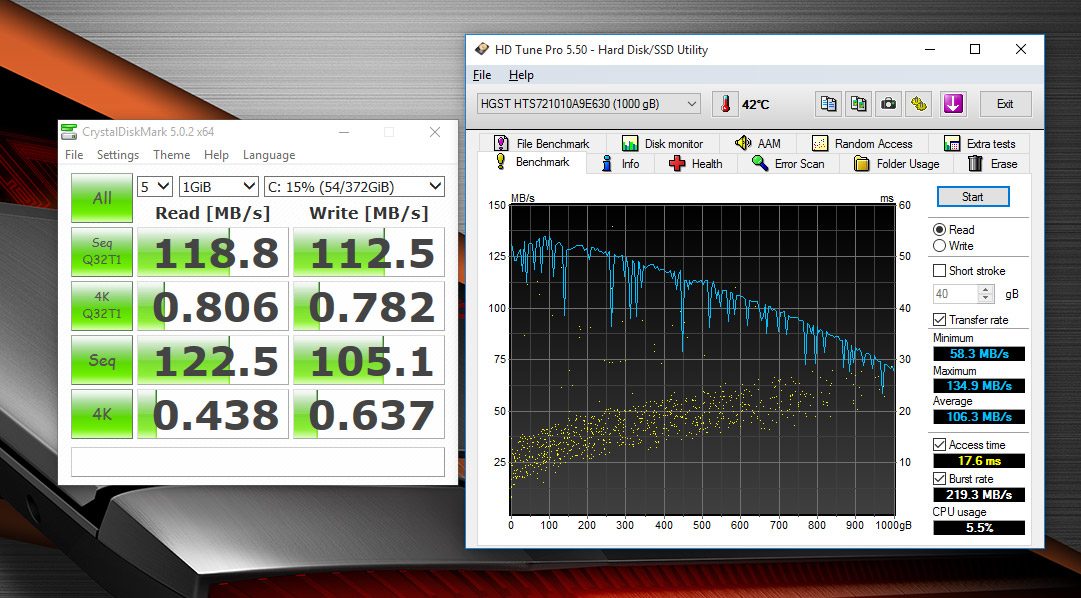
Task: Click the 4K Q32T1 read value 0.806
Action: 213,306
